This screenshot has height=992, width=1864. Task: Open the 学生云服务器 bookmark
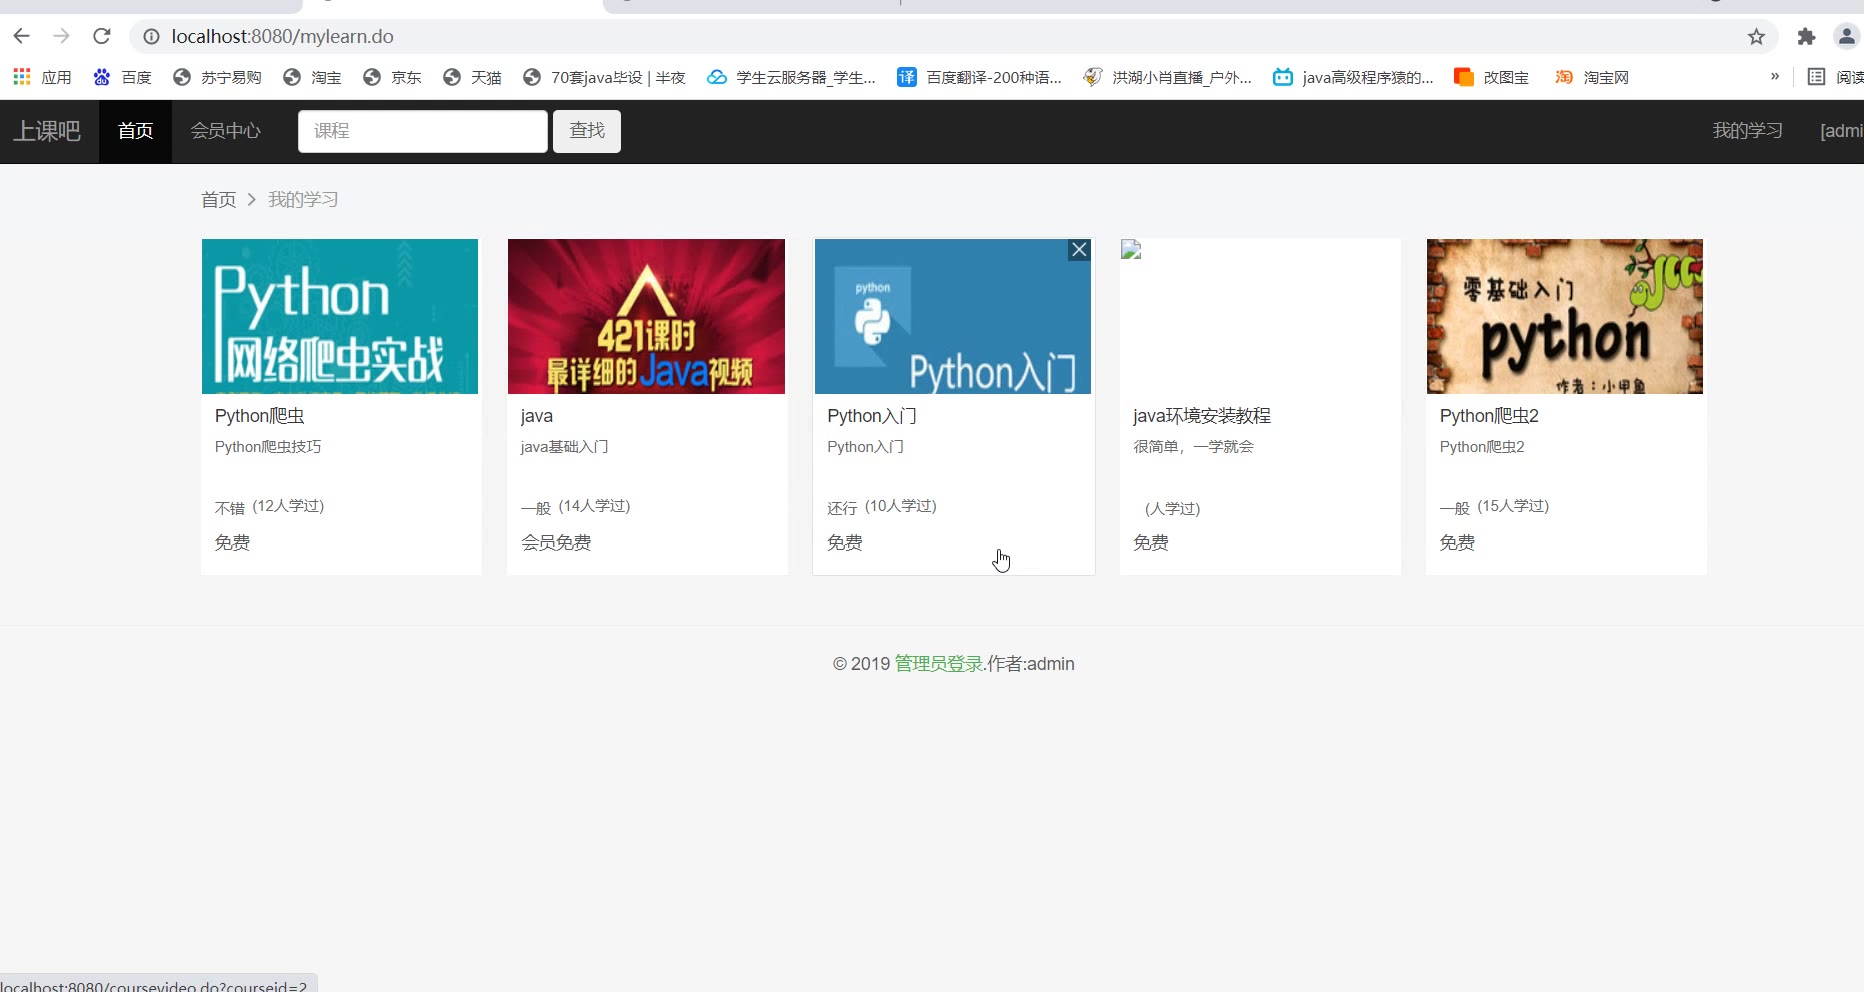[x=791, y=77]
